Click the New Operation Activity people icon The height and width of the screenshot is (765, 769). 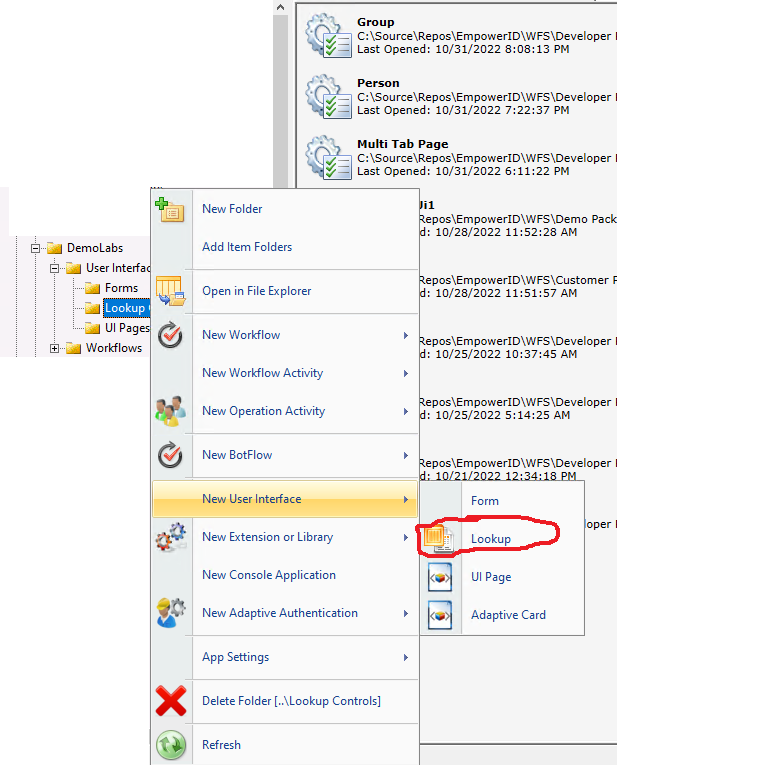click(x=170, y=411)
